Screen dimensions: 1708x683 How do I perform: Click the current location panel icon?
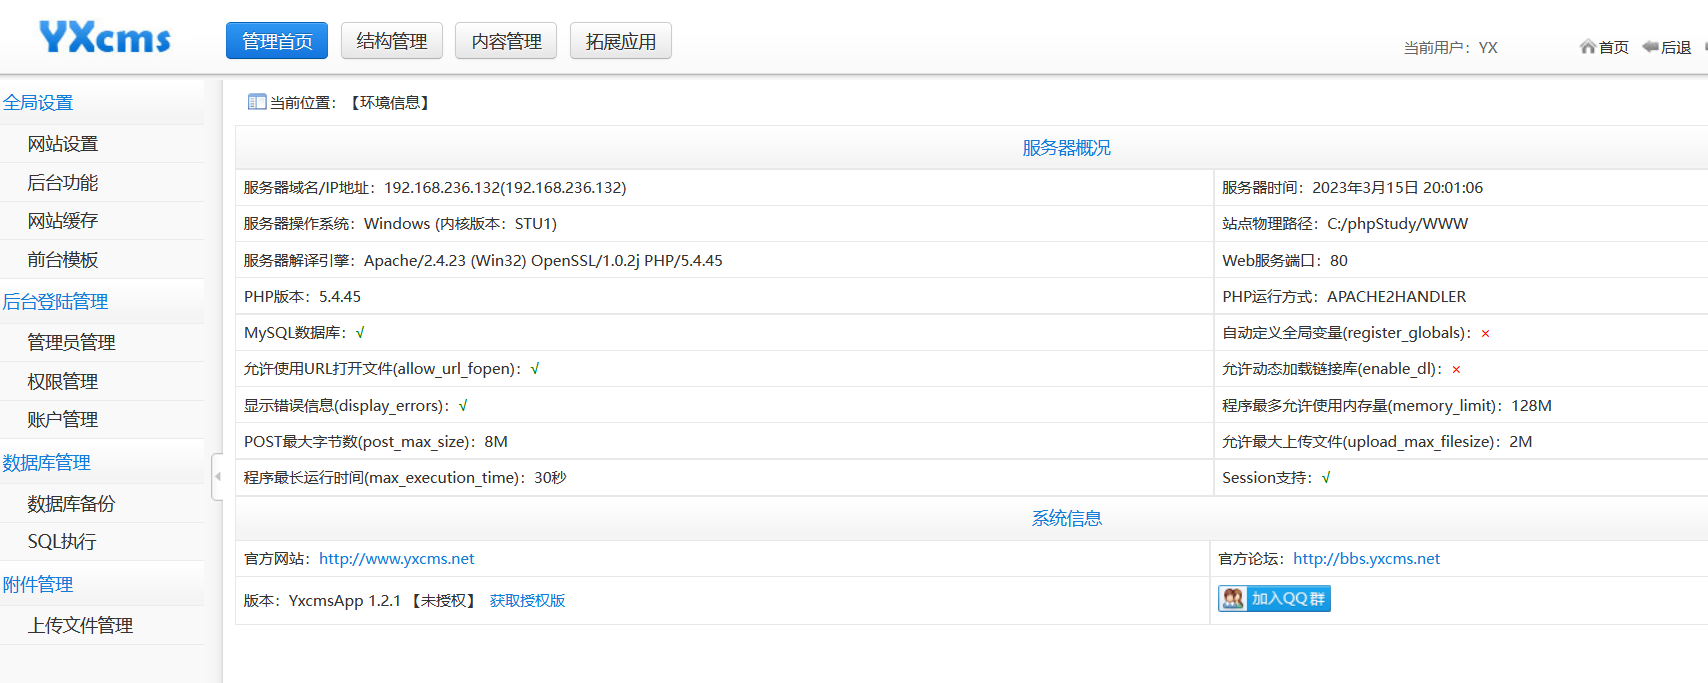coord(257,102)
